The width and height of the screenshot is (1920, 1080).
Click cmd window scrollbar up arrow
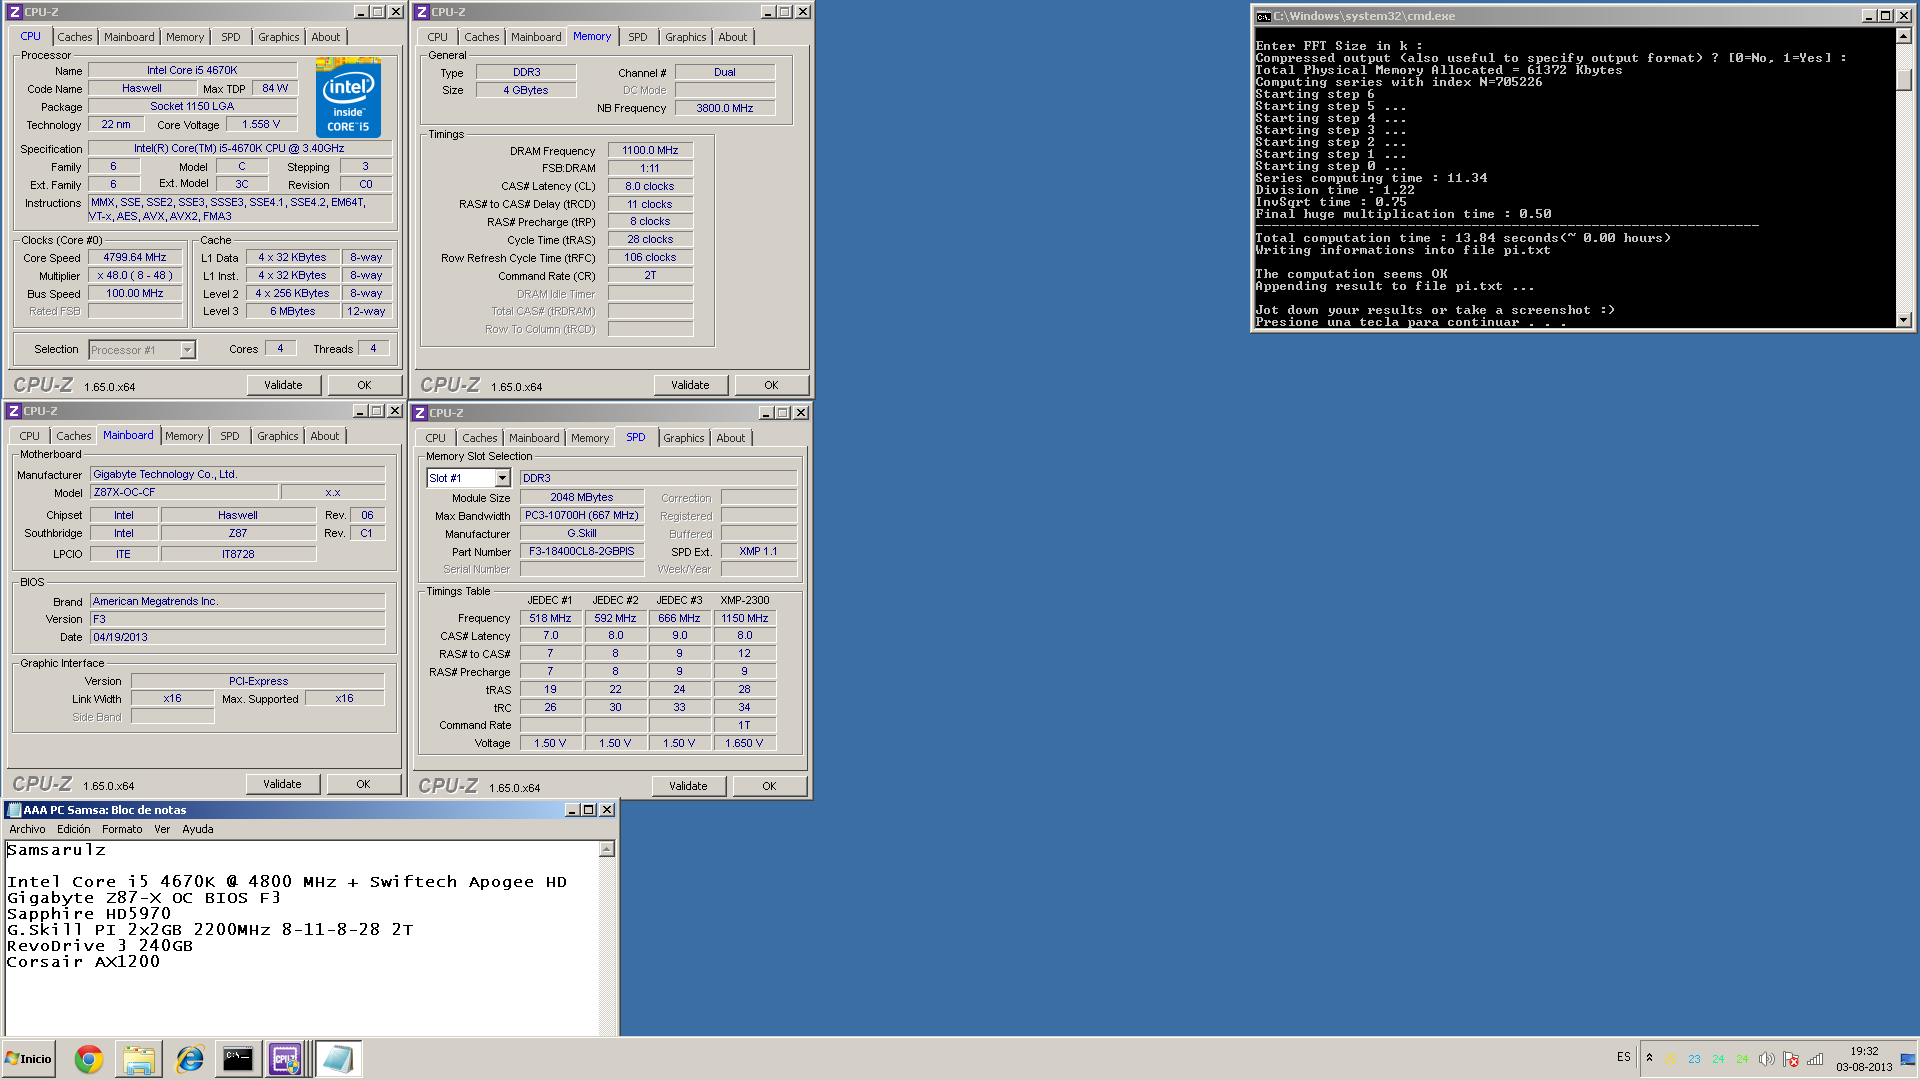[1903, 36]
